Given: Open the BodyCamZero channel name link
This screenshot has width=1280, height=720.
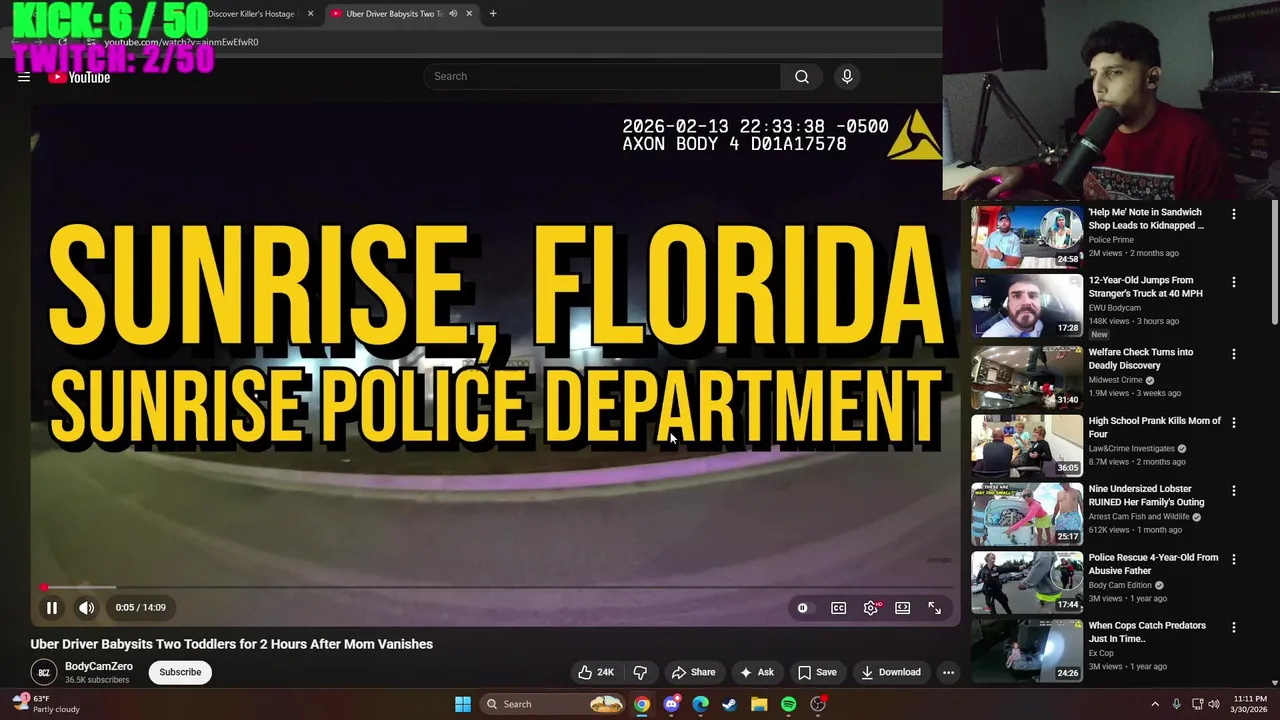Looking at the screenshot, I should [99, 667].
